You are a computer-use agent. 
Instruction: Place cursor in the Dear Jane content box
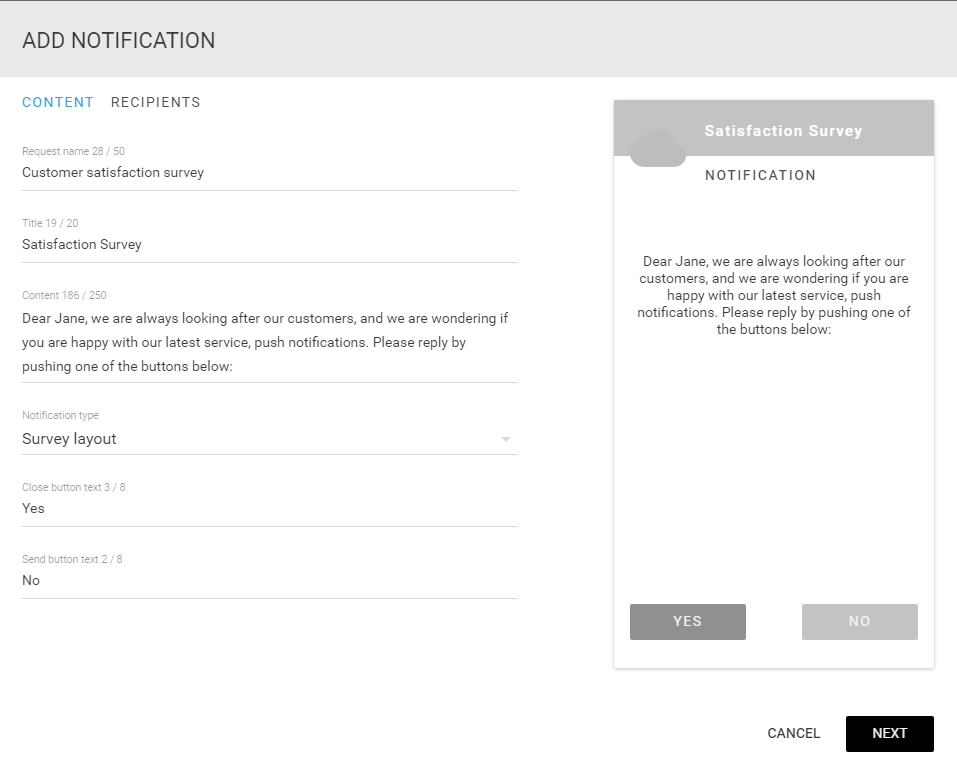click(x=270, y=342)
